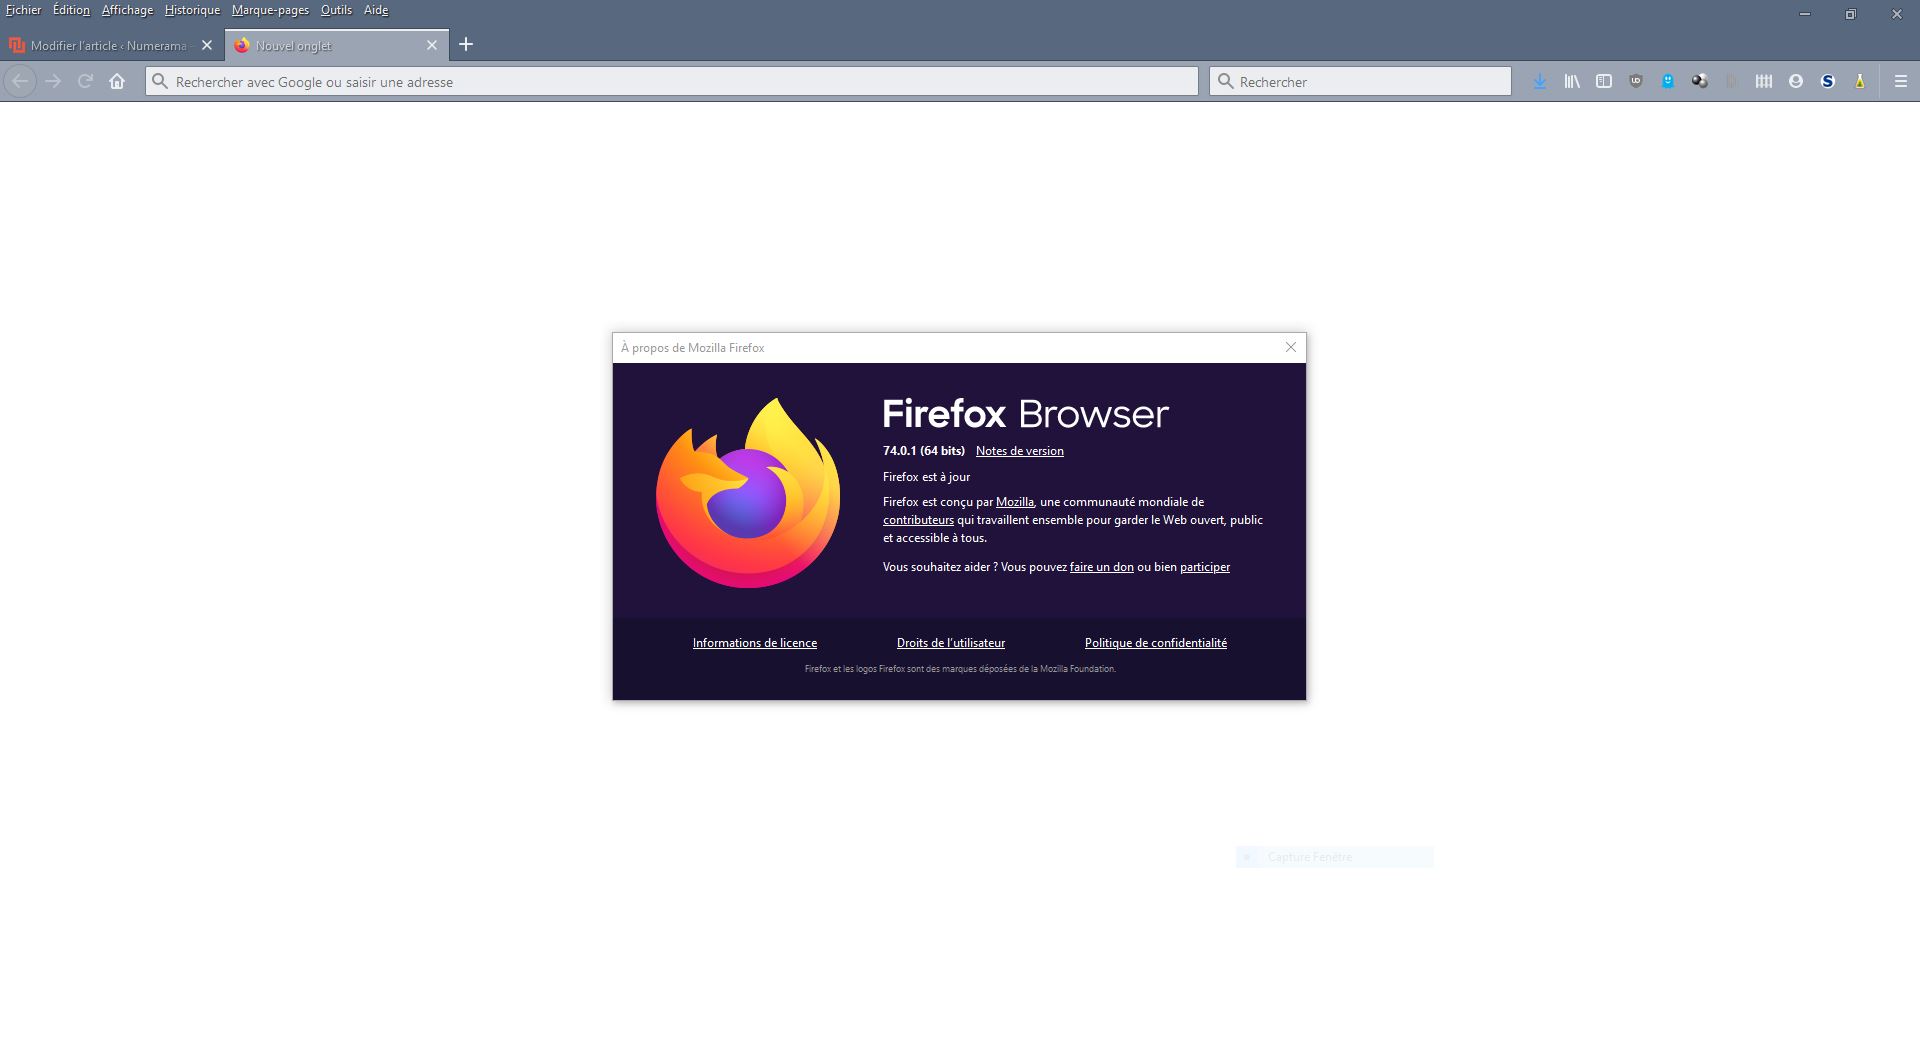Click the yellow flask extension icon
Screen dimensions: 1920x1040
click(x=1860, y=82)
